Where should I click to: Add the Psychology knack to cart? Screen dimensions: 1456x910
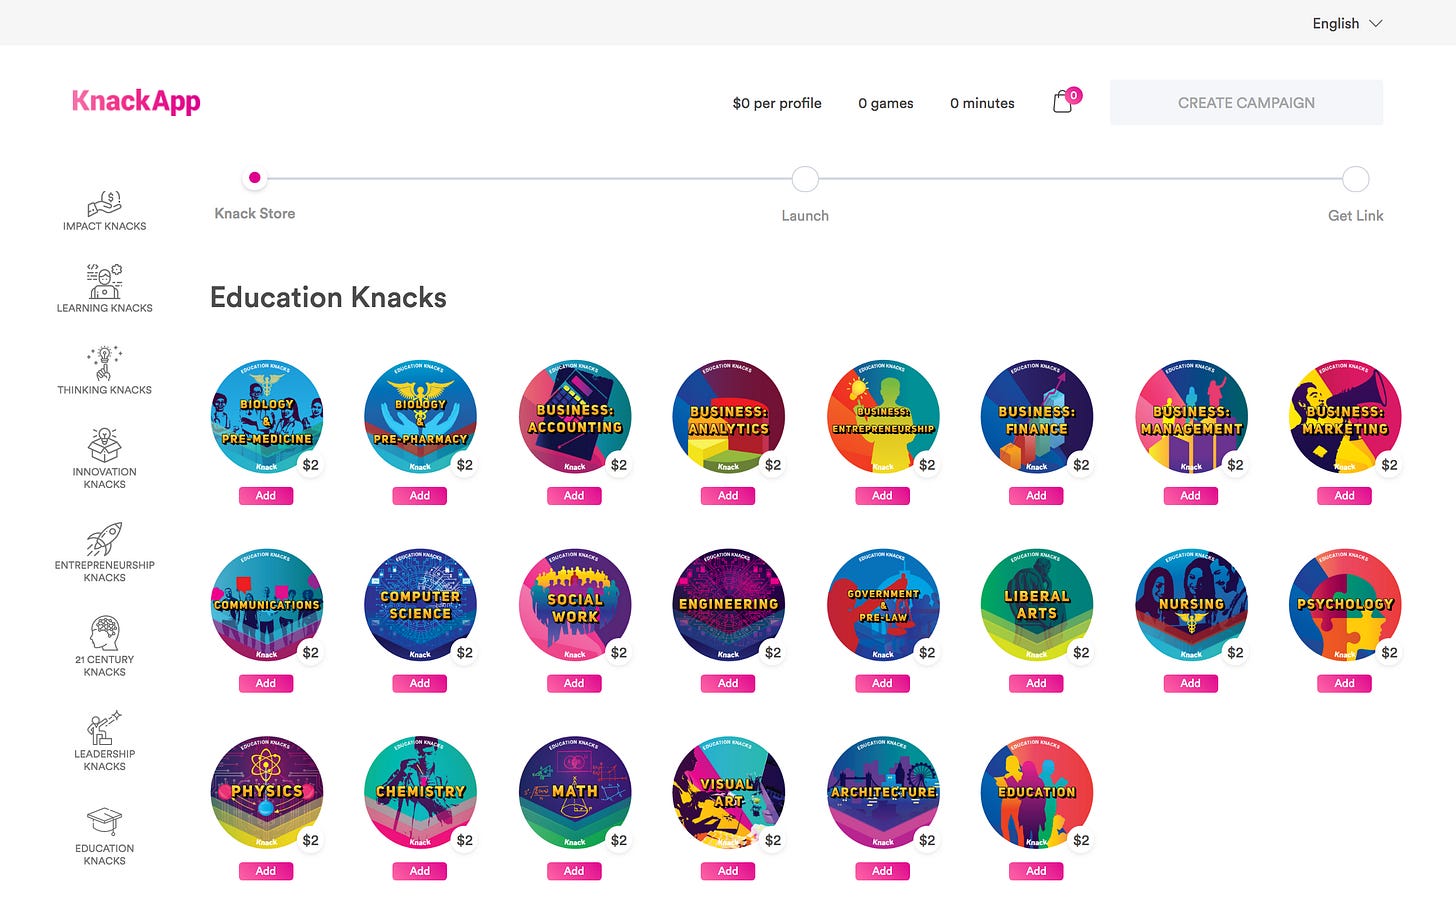point(1344,683)
